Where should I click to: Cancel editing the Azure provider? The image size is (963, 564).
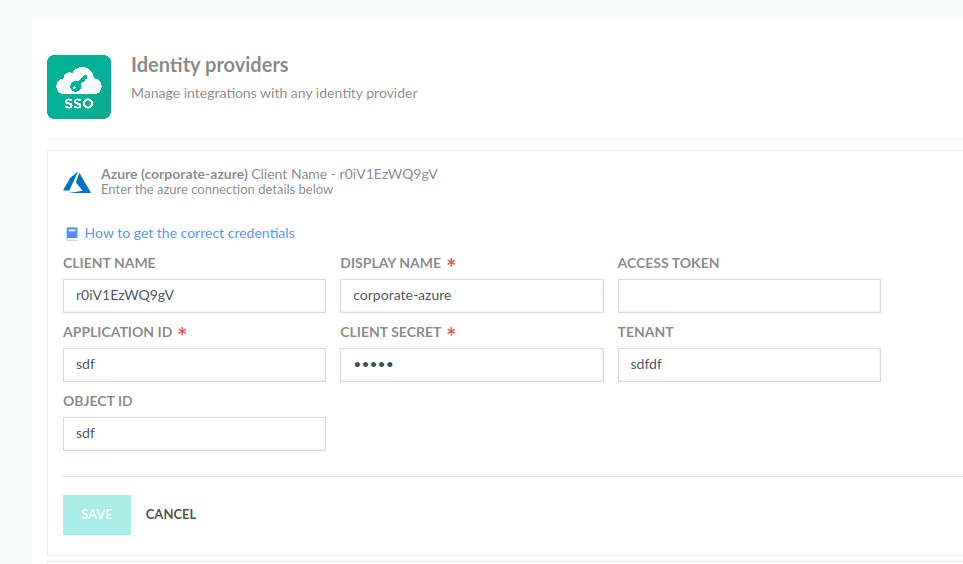point(171,515)
